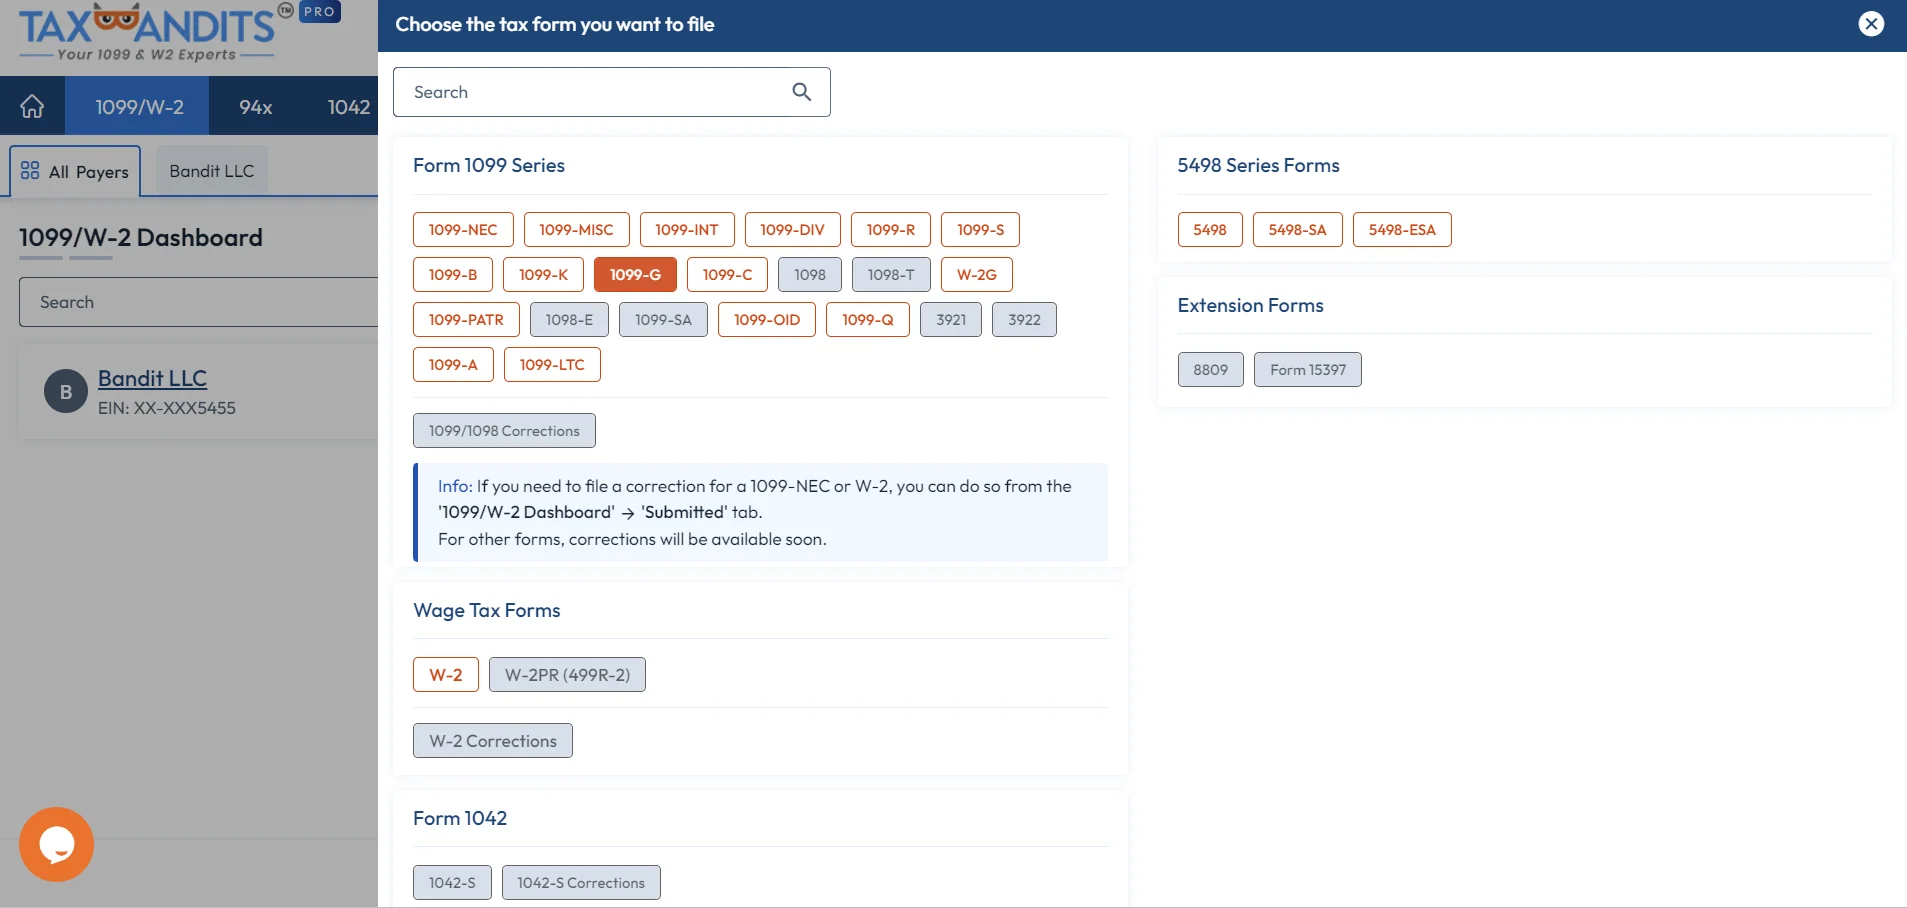Viewport: 1907px width, 908px height.
Task: Select the 5498-SA form
Action: [x=1298, y=229]
